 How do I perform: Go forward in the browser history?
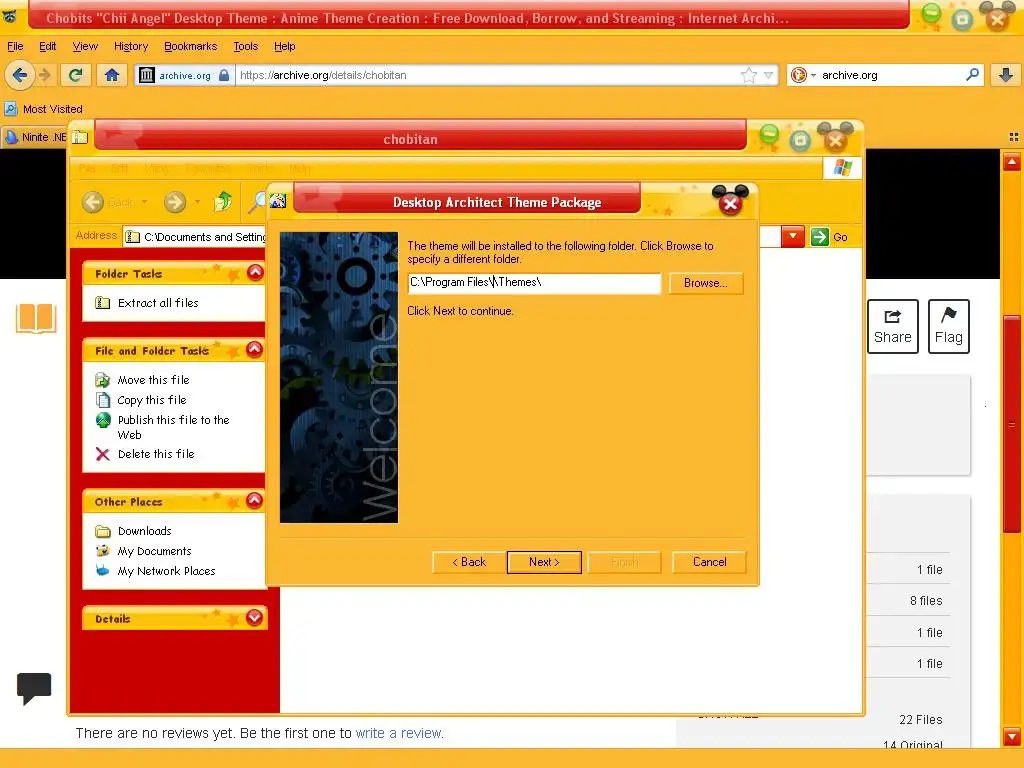point(44,75)
